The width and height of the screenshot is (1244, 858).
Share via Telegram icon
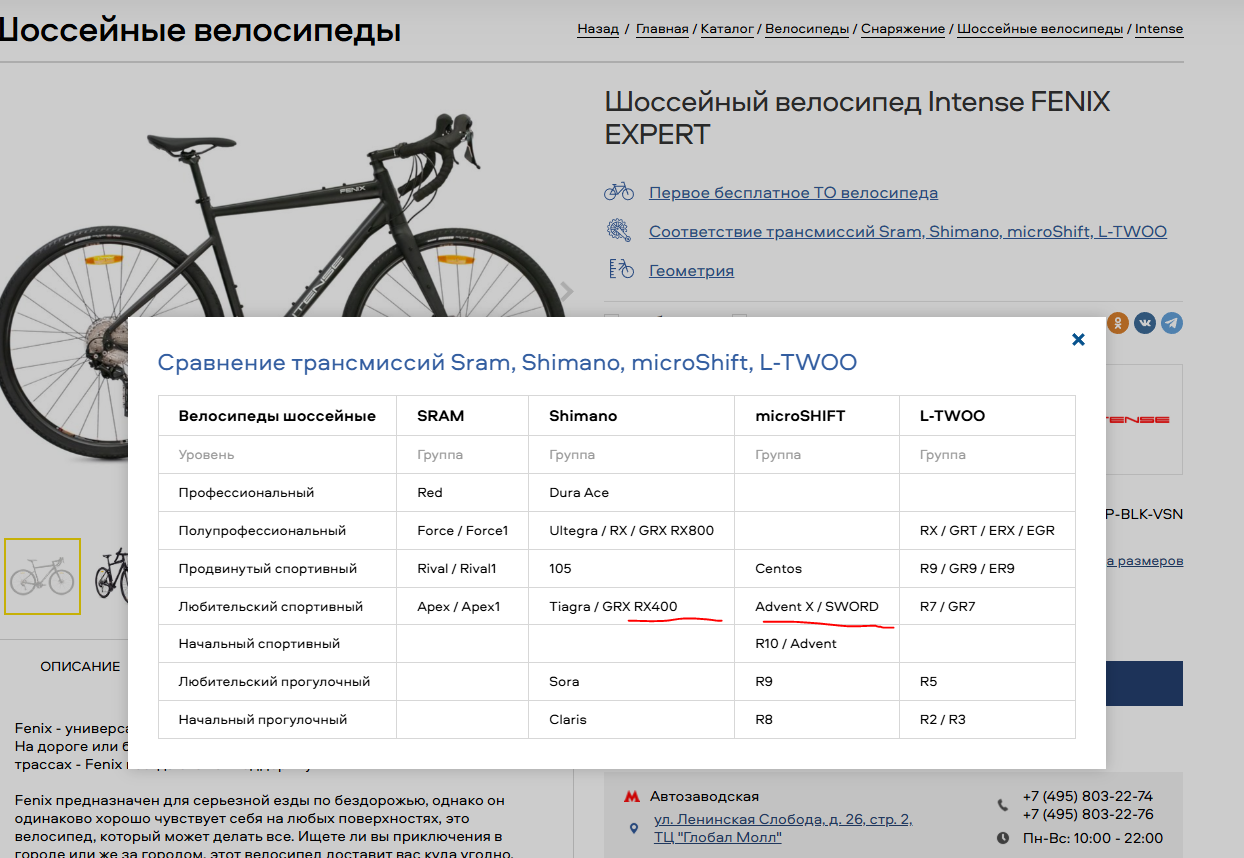click(x=1171, y=323)
